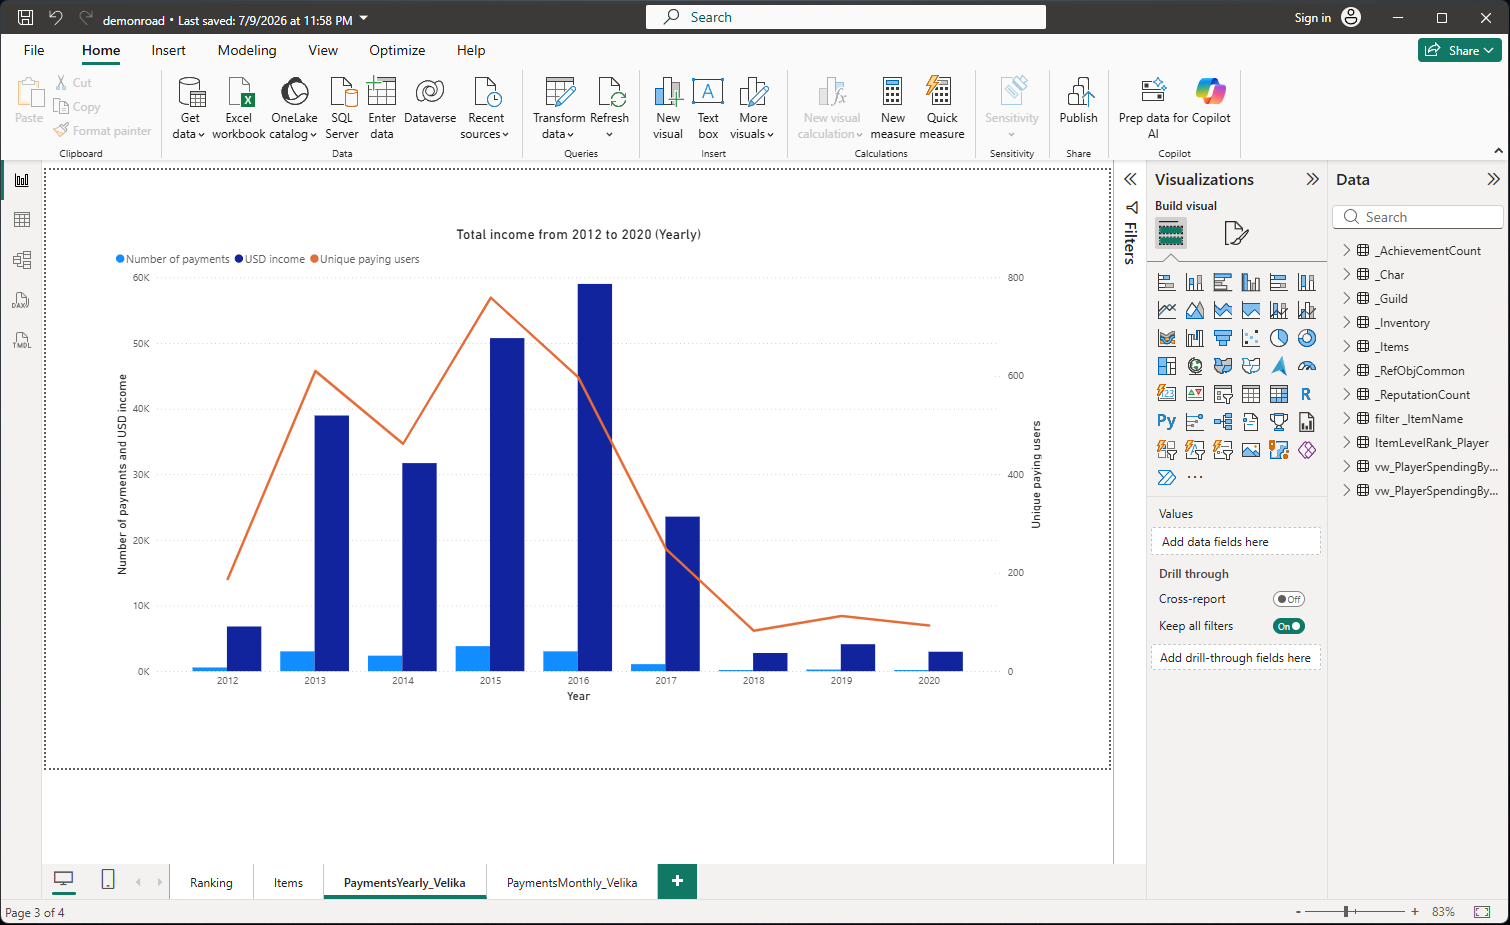The image size is (1510, 925).
Task: Open Report view in left sidebar
Action: pos(22,180)
